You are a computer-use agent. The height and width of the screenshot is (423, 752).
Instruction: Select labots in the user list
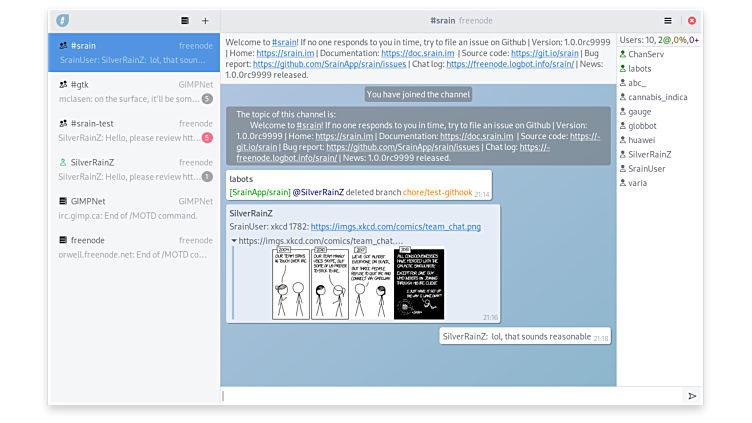[x=642, y=68]
